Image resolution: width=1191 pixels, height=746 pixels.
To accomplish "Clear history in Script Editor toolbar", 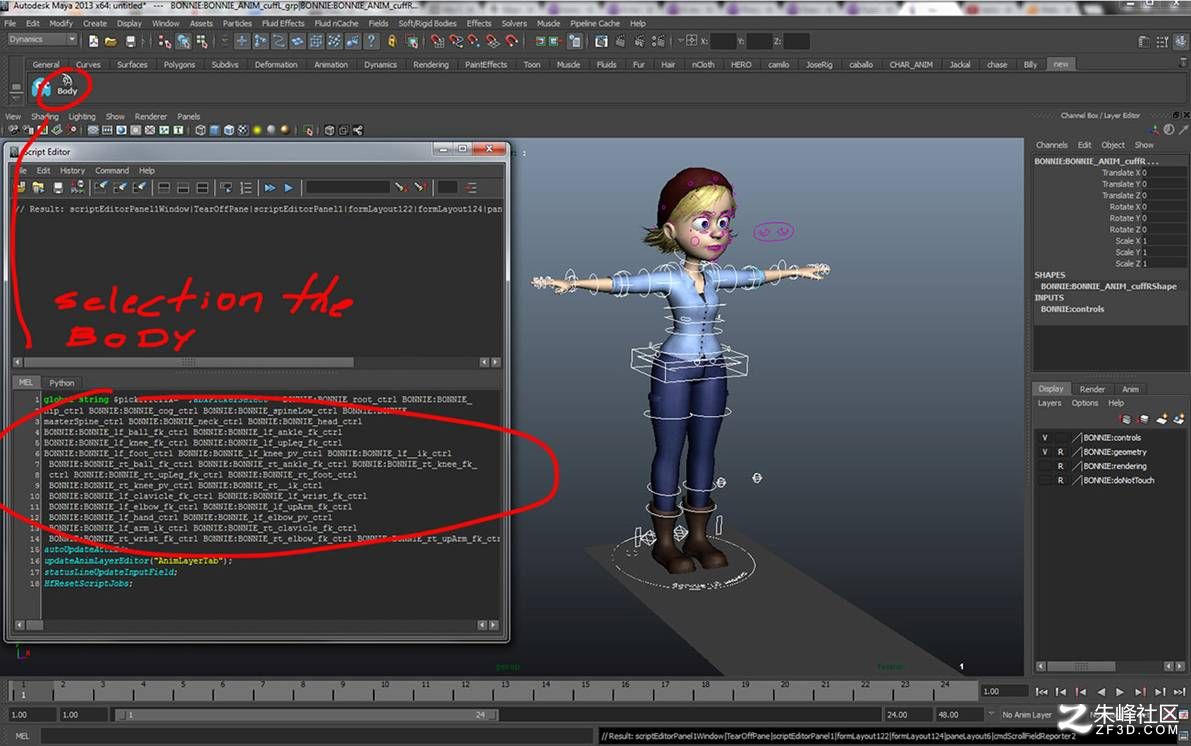I will (x=101, y=187).
